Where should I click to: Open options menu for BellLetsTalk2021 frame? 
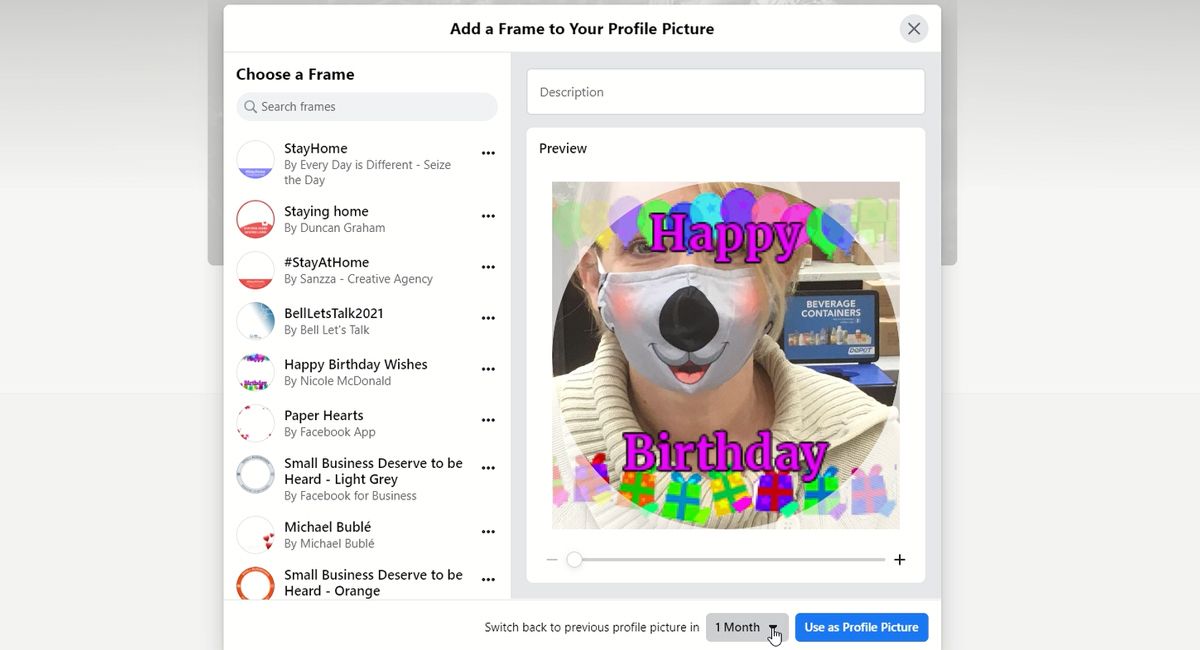point(488,318)
